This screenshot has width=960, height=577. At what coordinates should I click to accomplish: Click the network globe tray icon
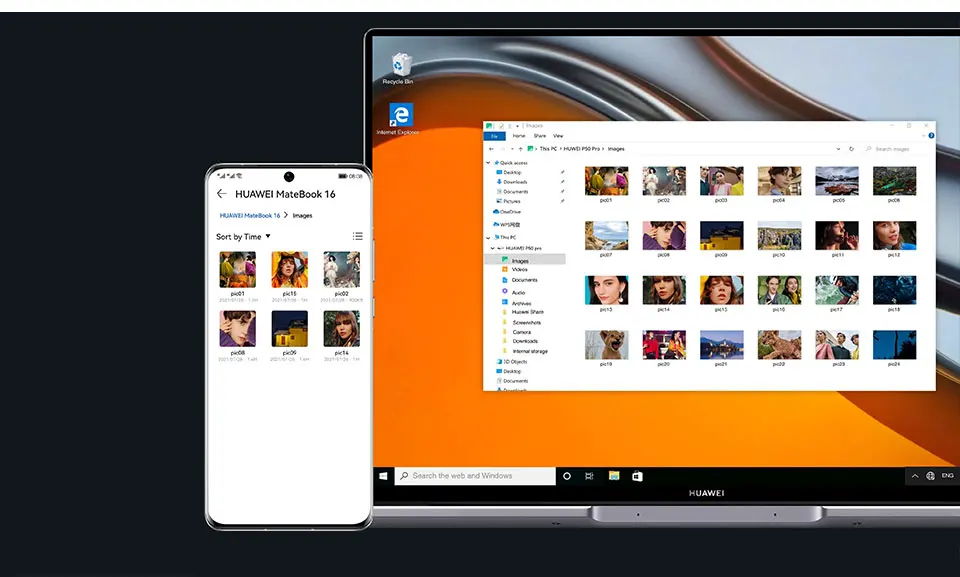[x=931, y=476]
